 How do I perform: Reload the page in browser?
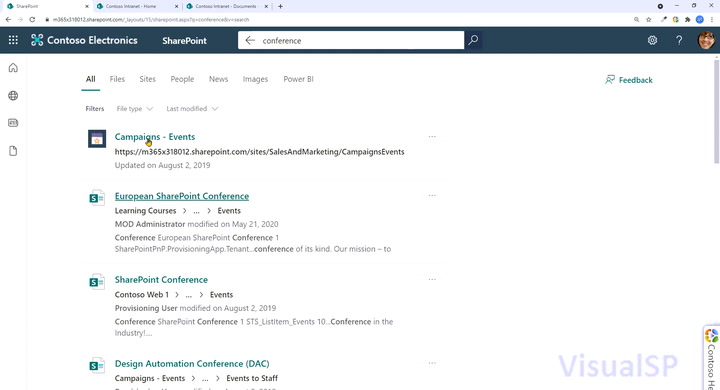(32, 20)
